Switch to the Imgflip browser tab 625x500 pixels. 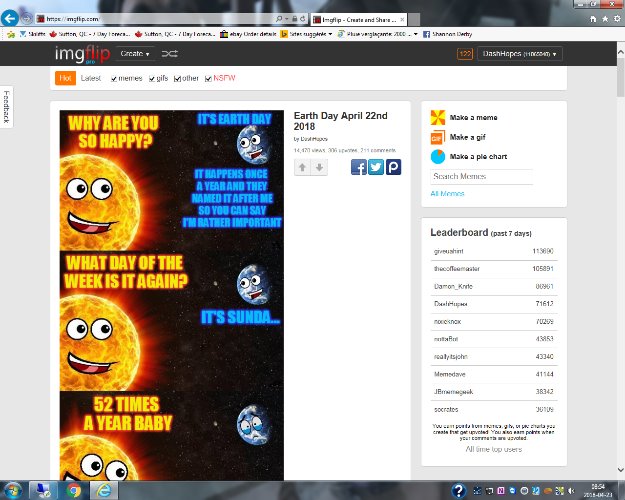click(x=359, y=19)
